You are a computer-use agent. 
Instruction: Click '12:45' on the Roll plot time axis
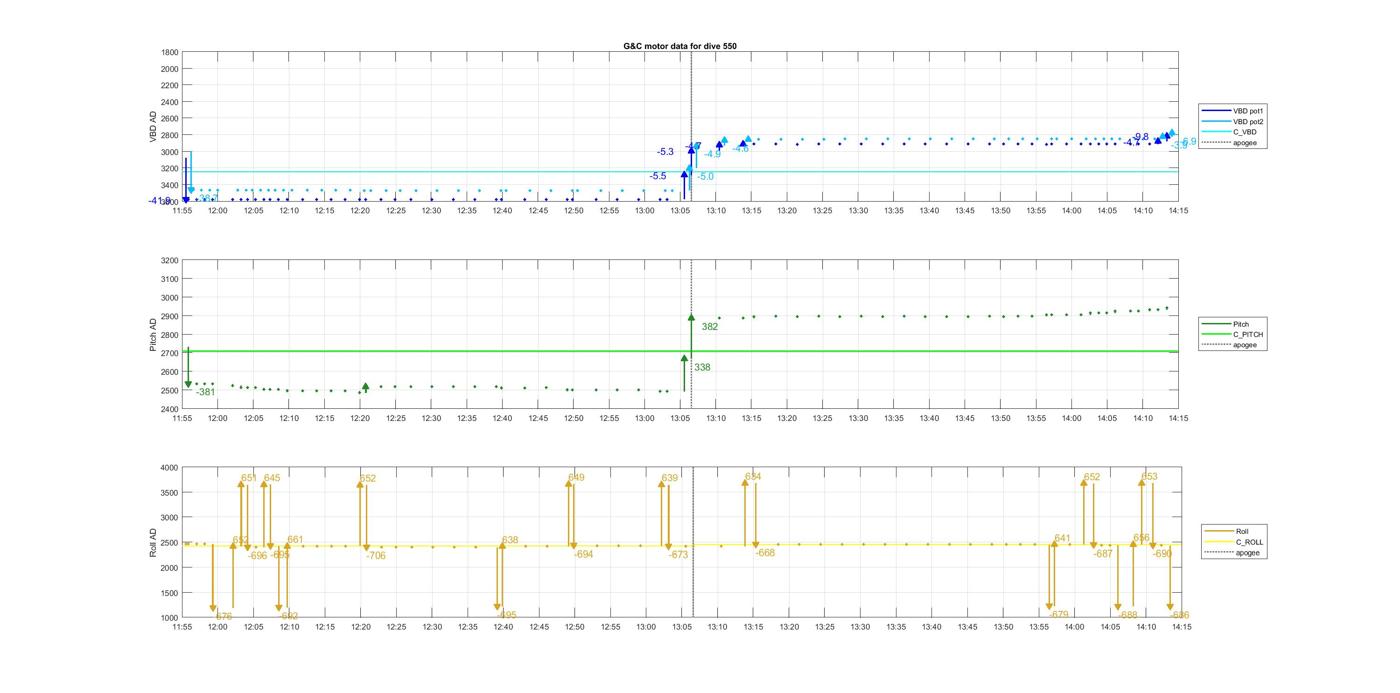[538, 627]
